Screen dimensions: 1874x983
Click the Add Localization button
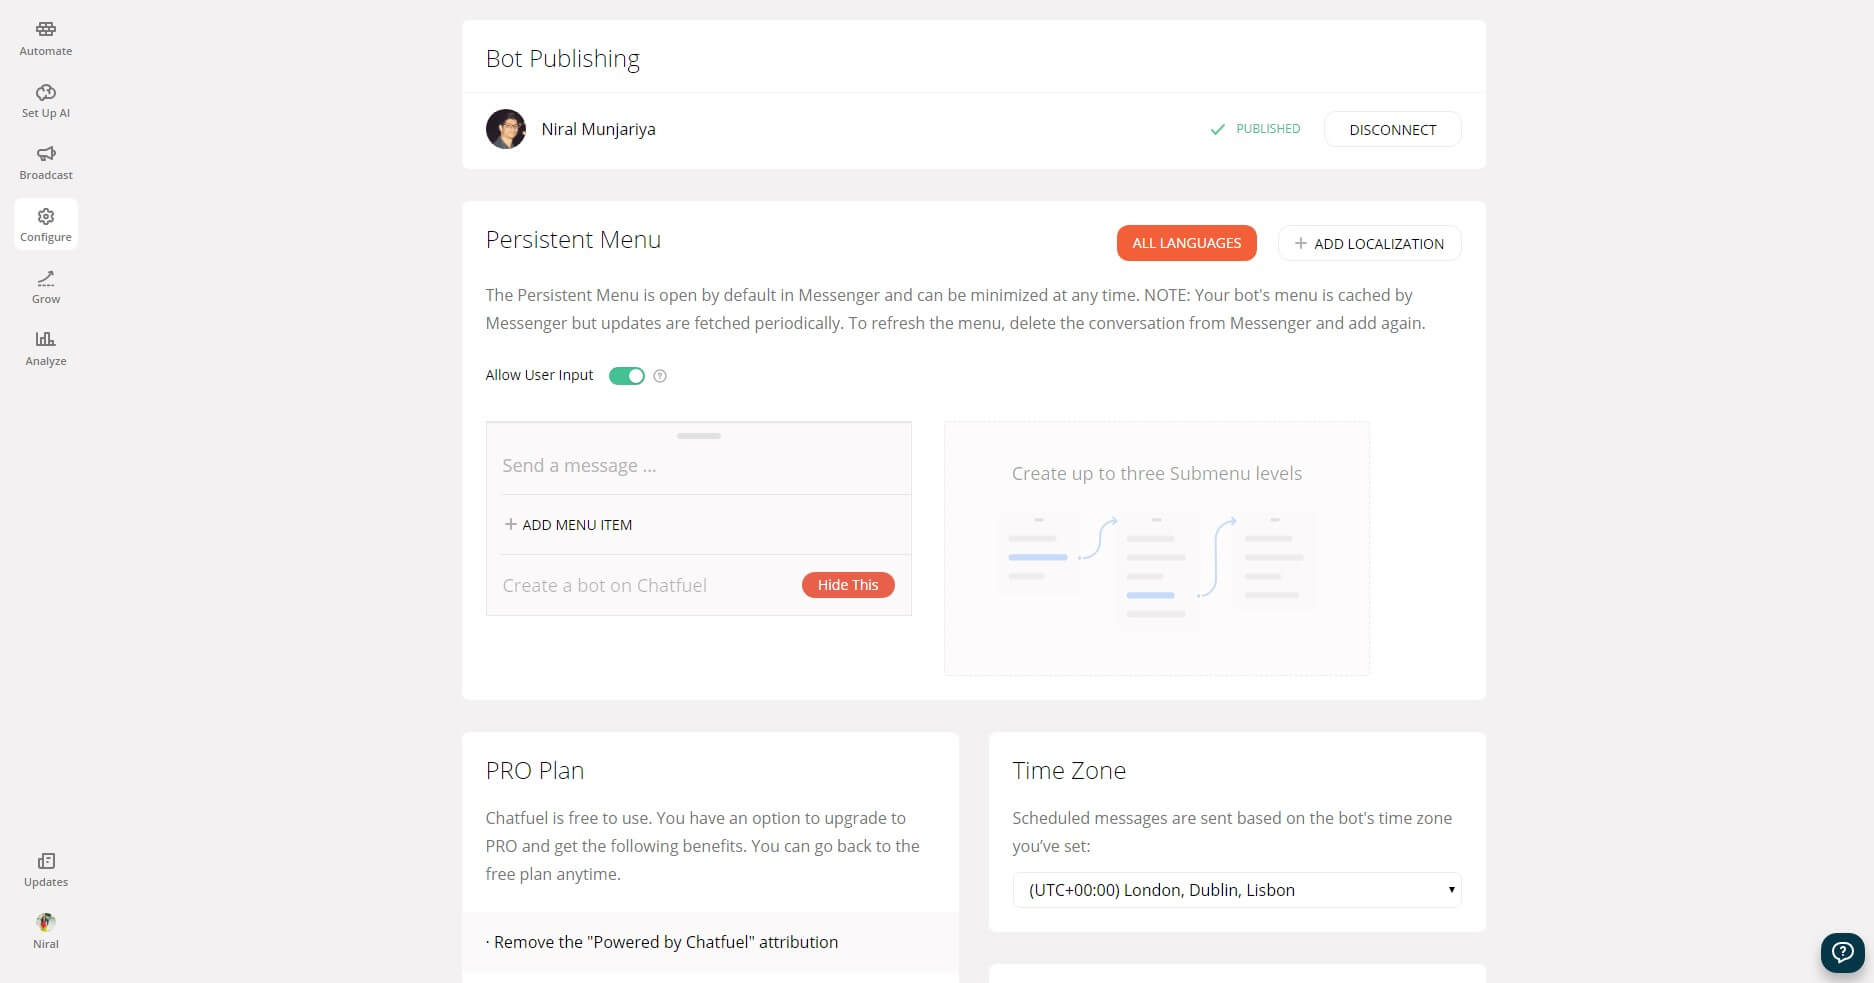1369,243
